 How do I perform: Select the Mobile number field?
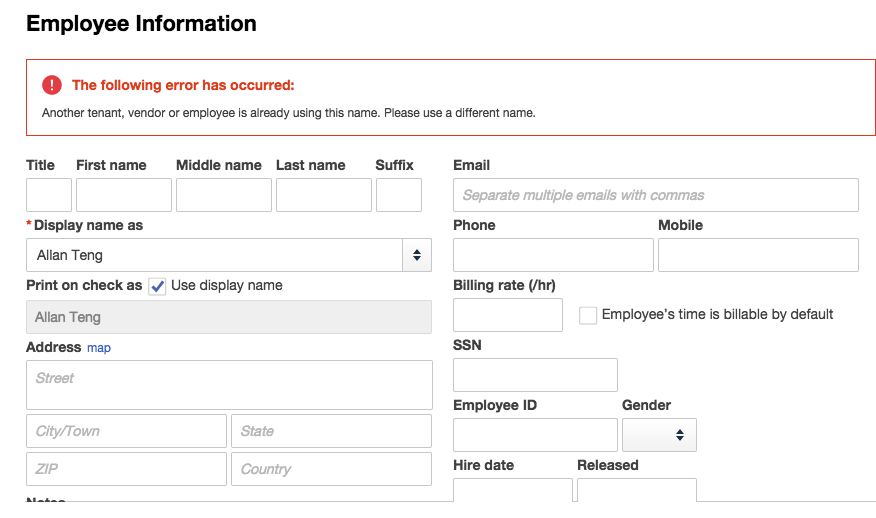click(x=758, y=255)
